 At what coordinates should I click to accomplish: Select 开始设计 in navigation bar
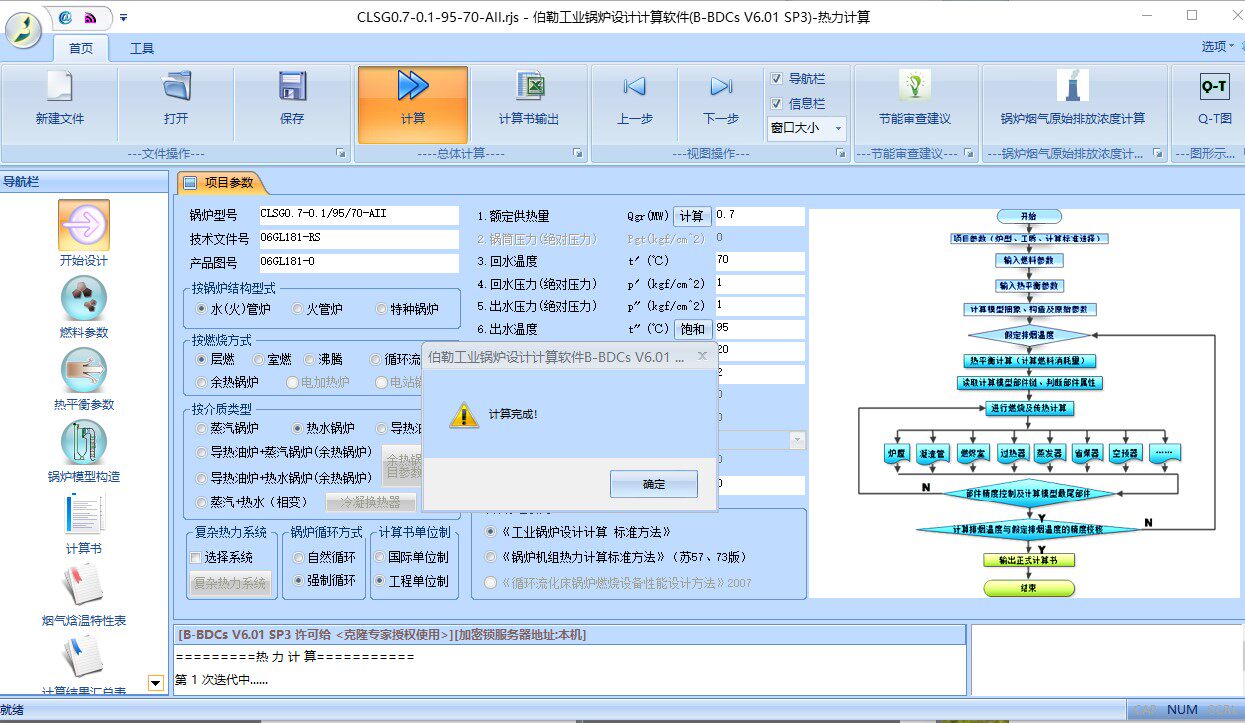tap(84, 234)
